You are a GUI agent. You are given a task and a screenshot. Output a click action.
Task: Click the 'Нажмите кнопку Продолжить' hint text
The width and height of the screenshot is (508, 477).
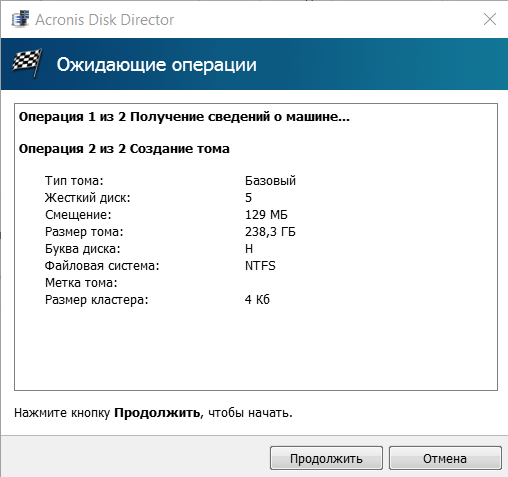[x=153, y=413]
